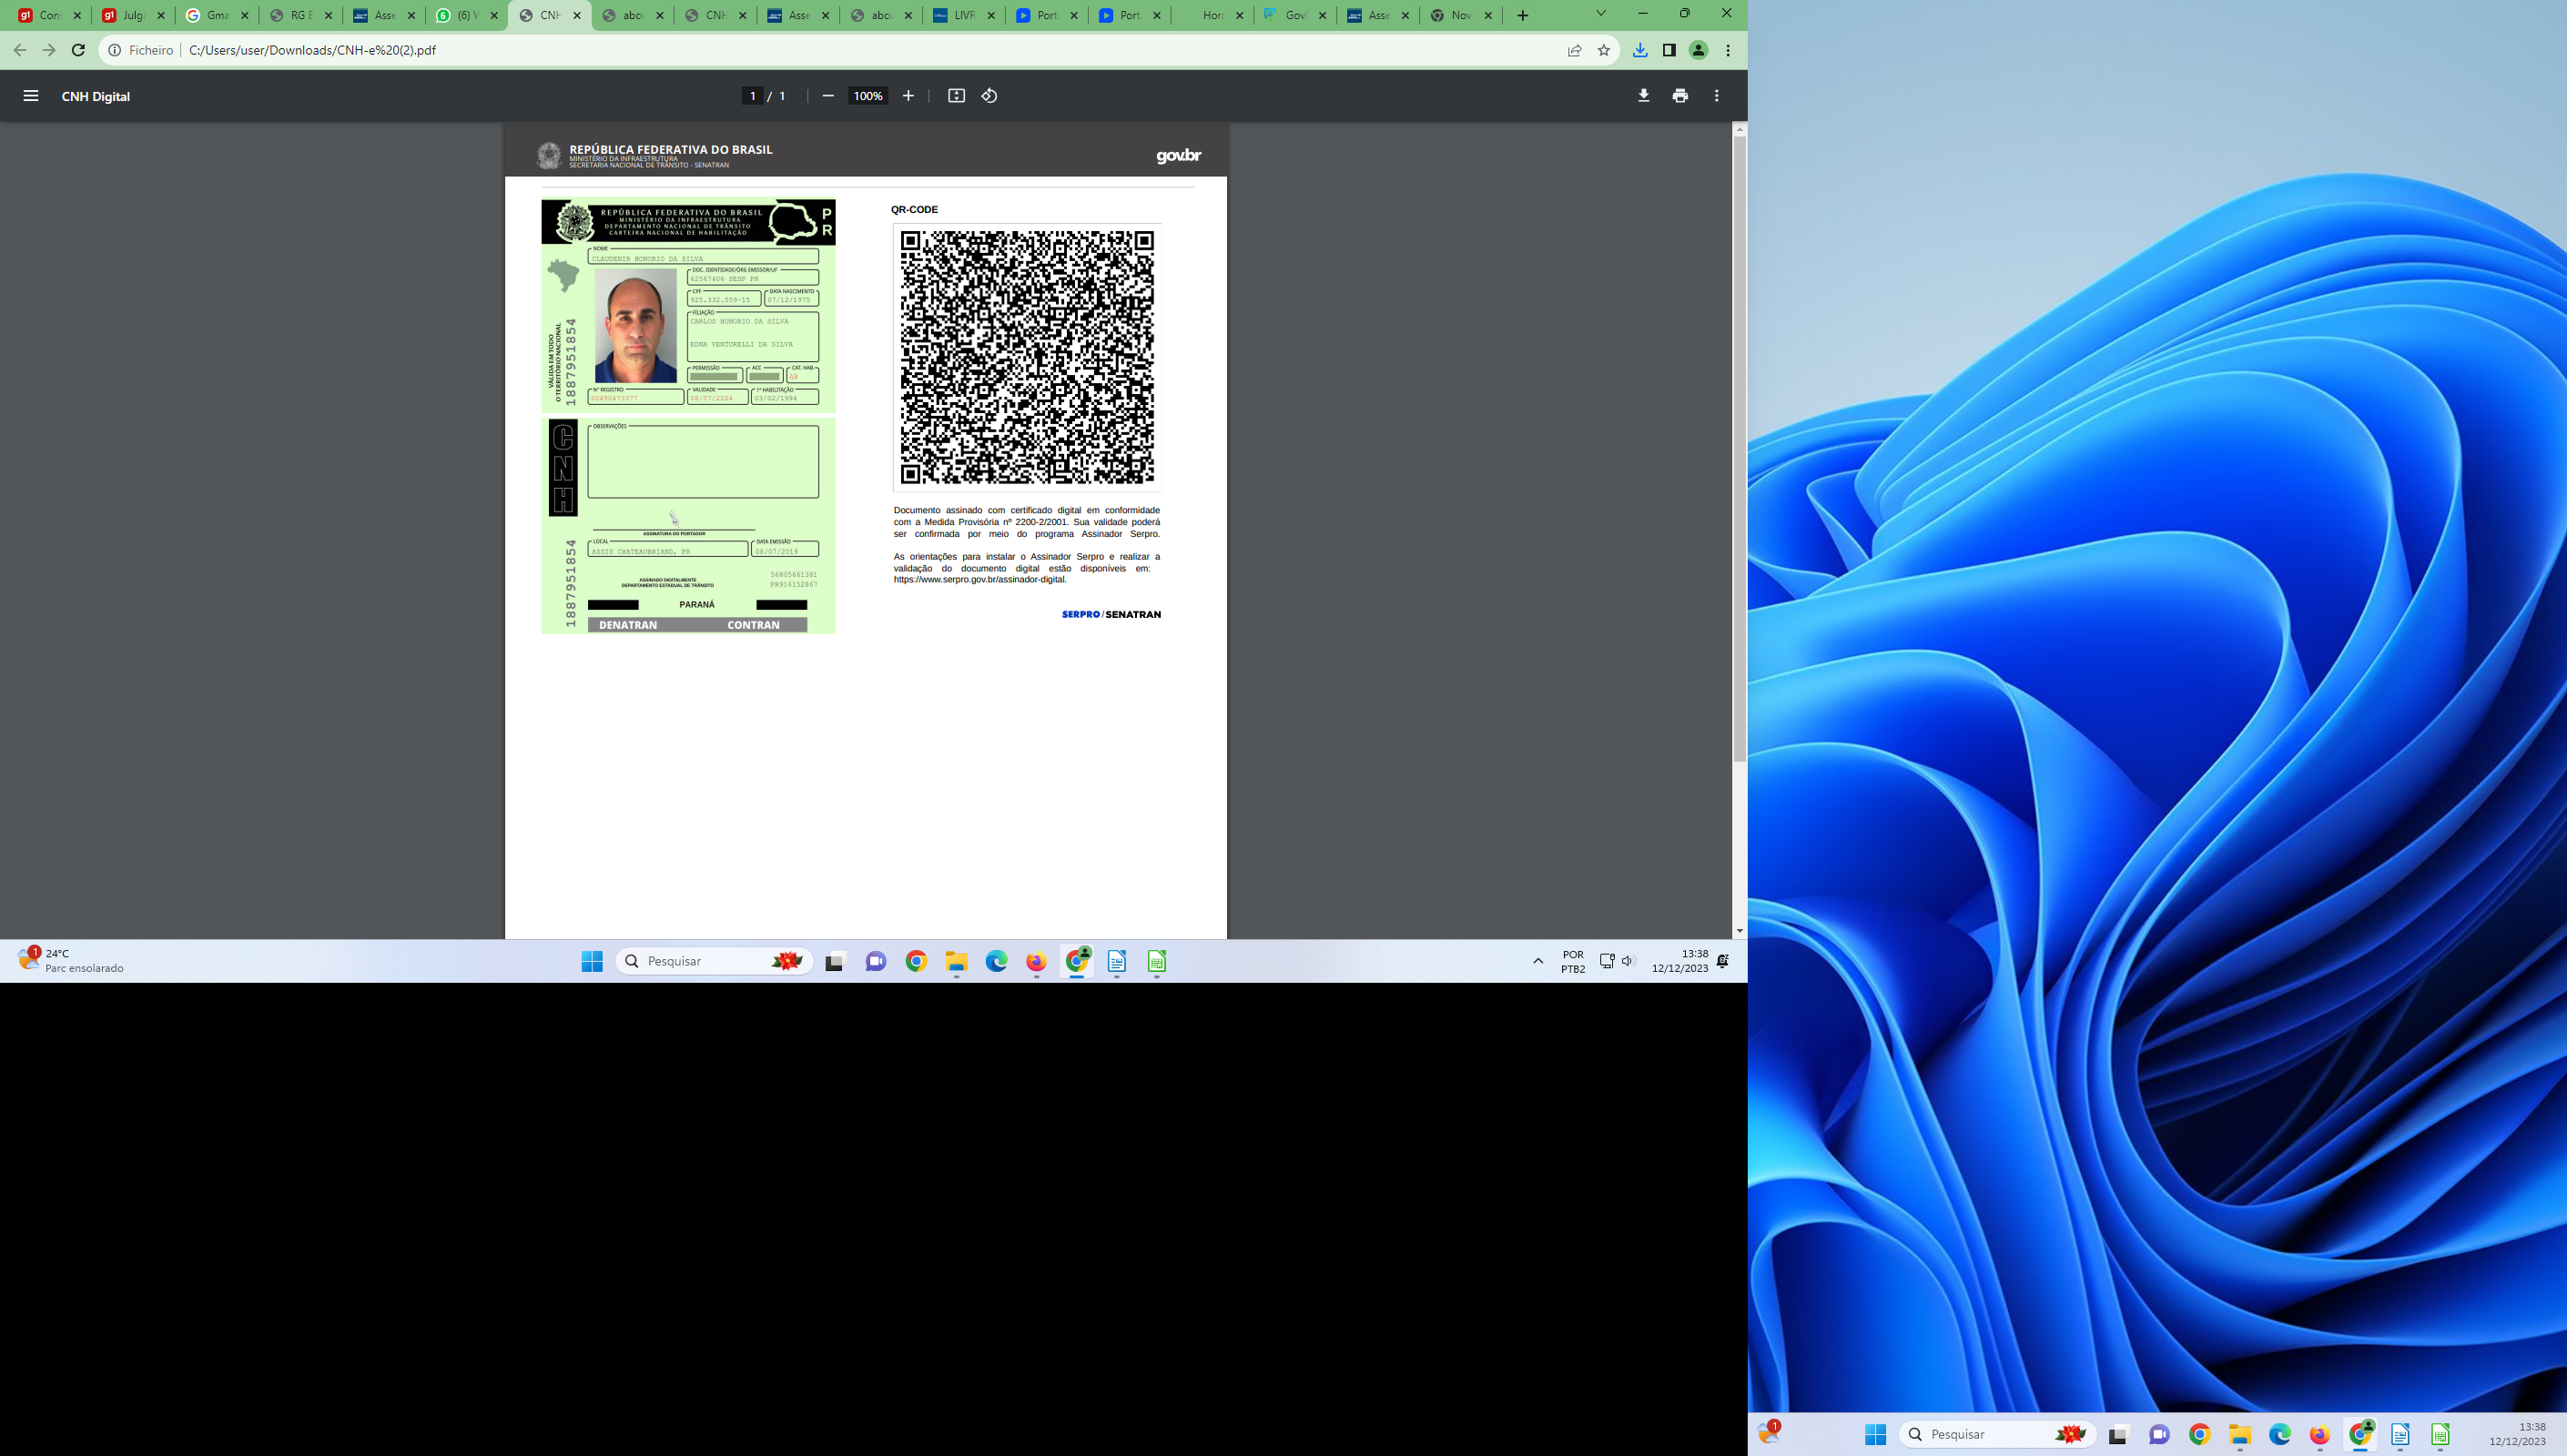Open the PDF sidebar hamburger menu

pyautogui.click(x=31, y=96)
